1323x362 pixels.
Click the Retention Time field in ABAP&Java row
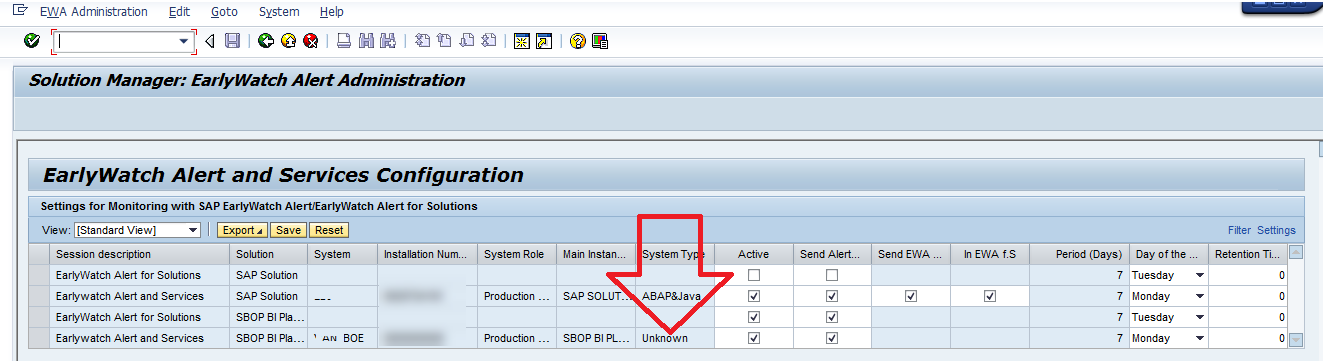(1248, 296)
